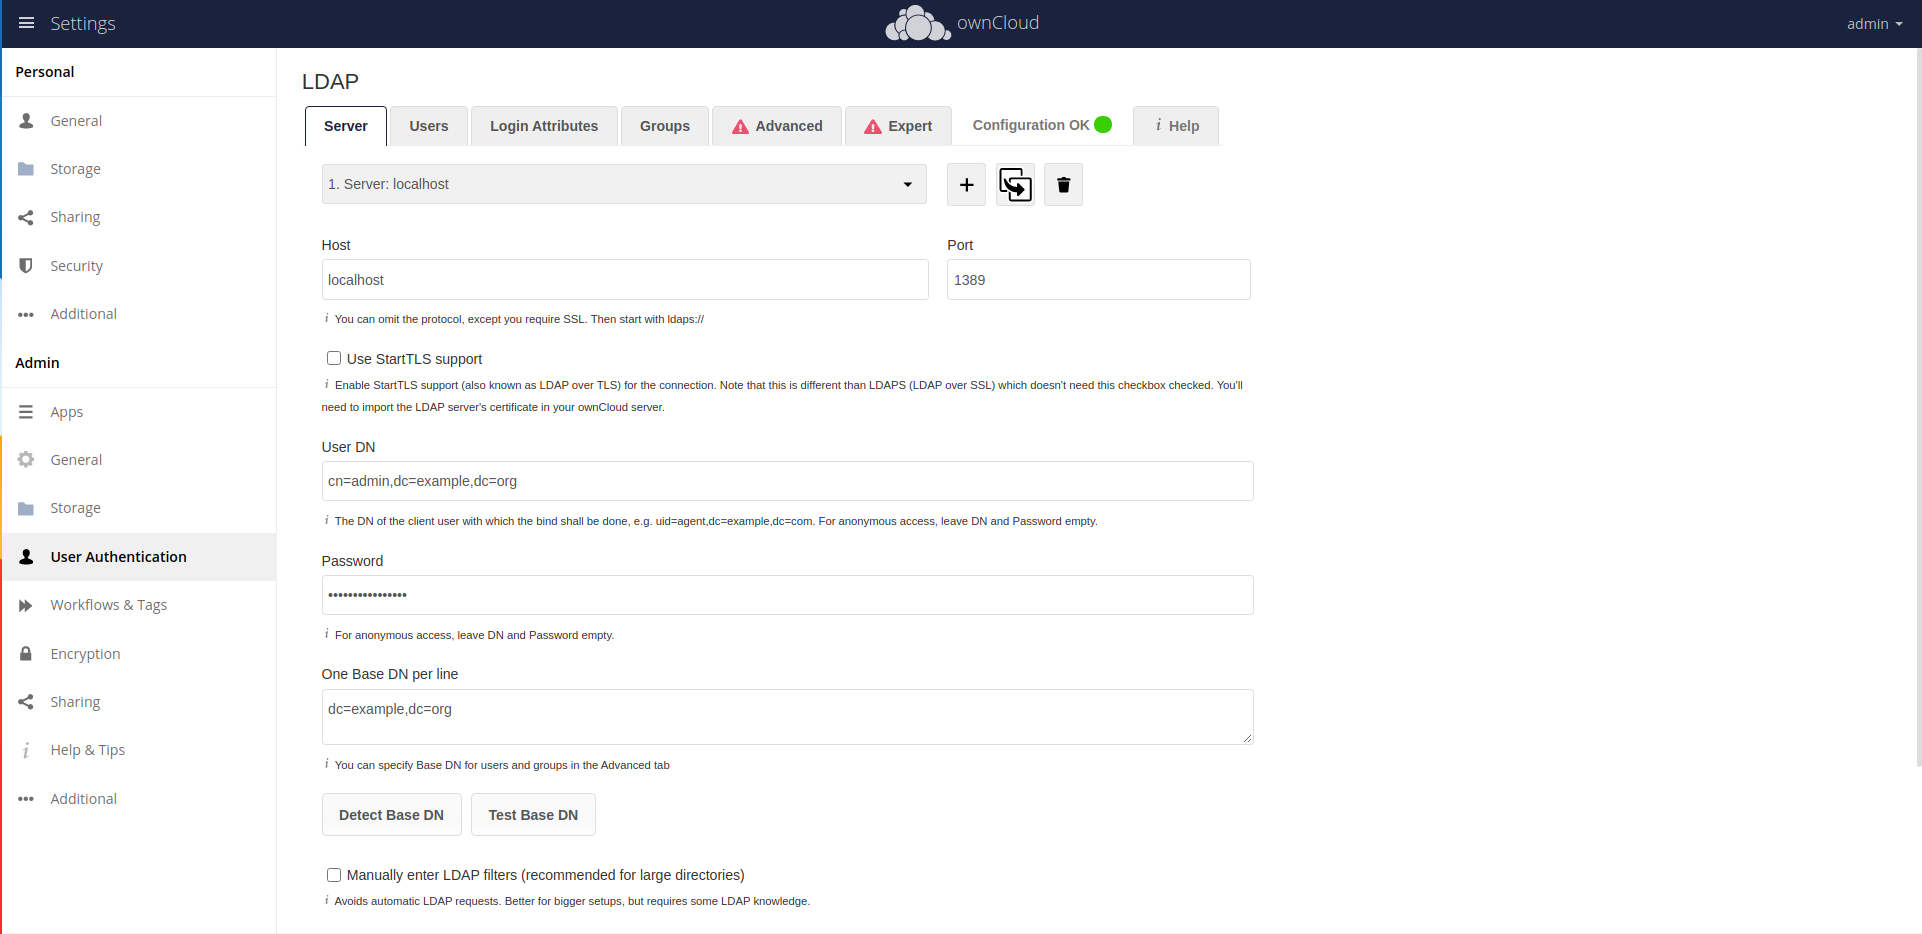The width and height of the screenshot is (1922, 934).
Task: Click the Detect Base DN button
Action: 391,815
